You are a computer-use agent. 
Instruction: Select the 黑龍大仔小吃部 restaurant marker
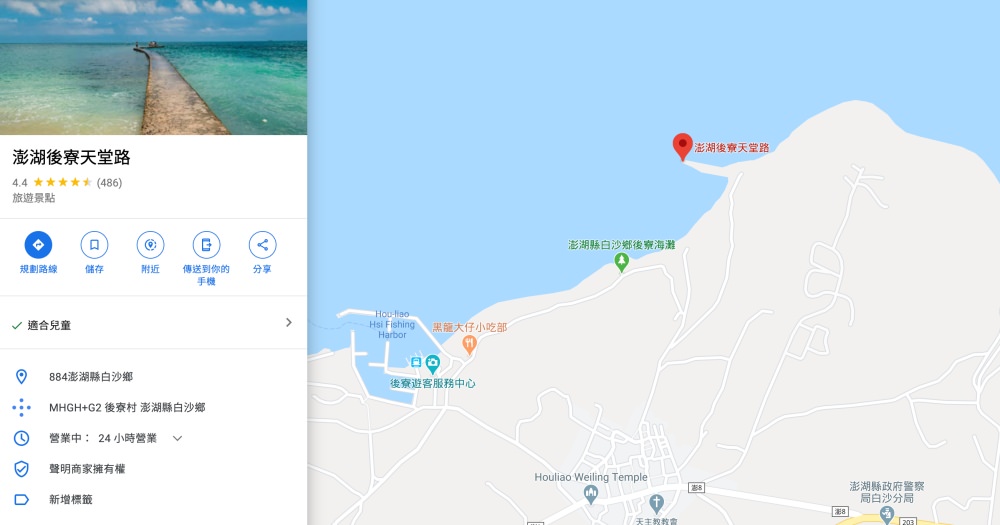(x=469, y=345)
